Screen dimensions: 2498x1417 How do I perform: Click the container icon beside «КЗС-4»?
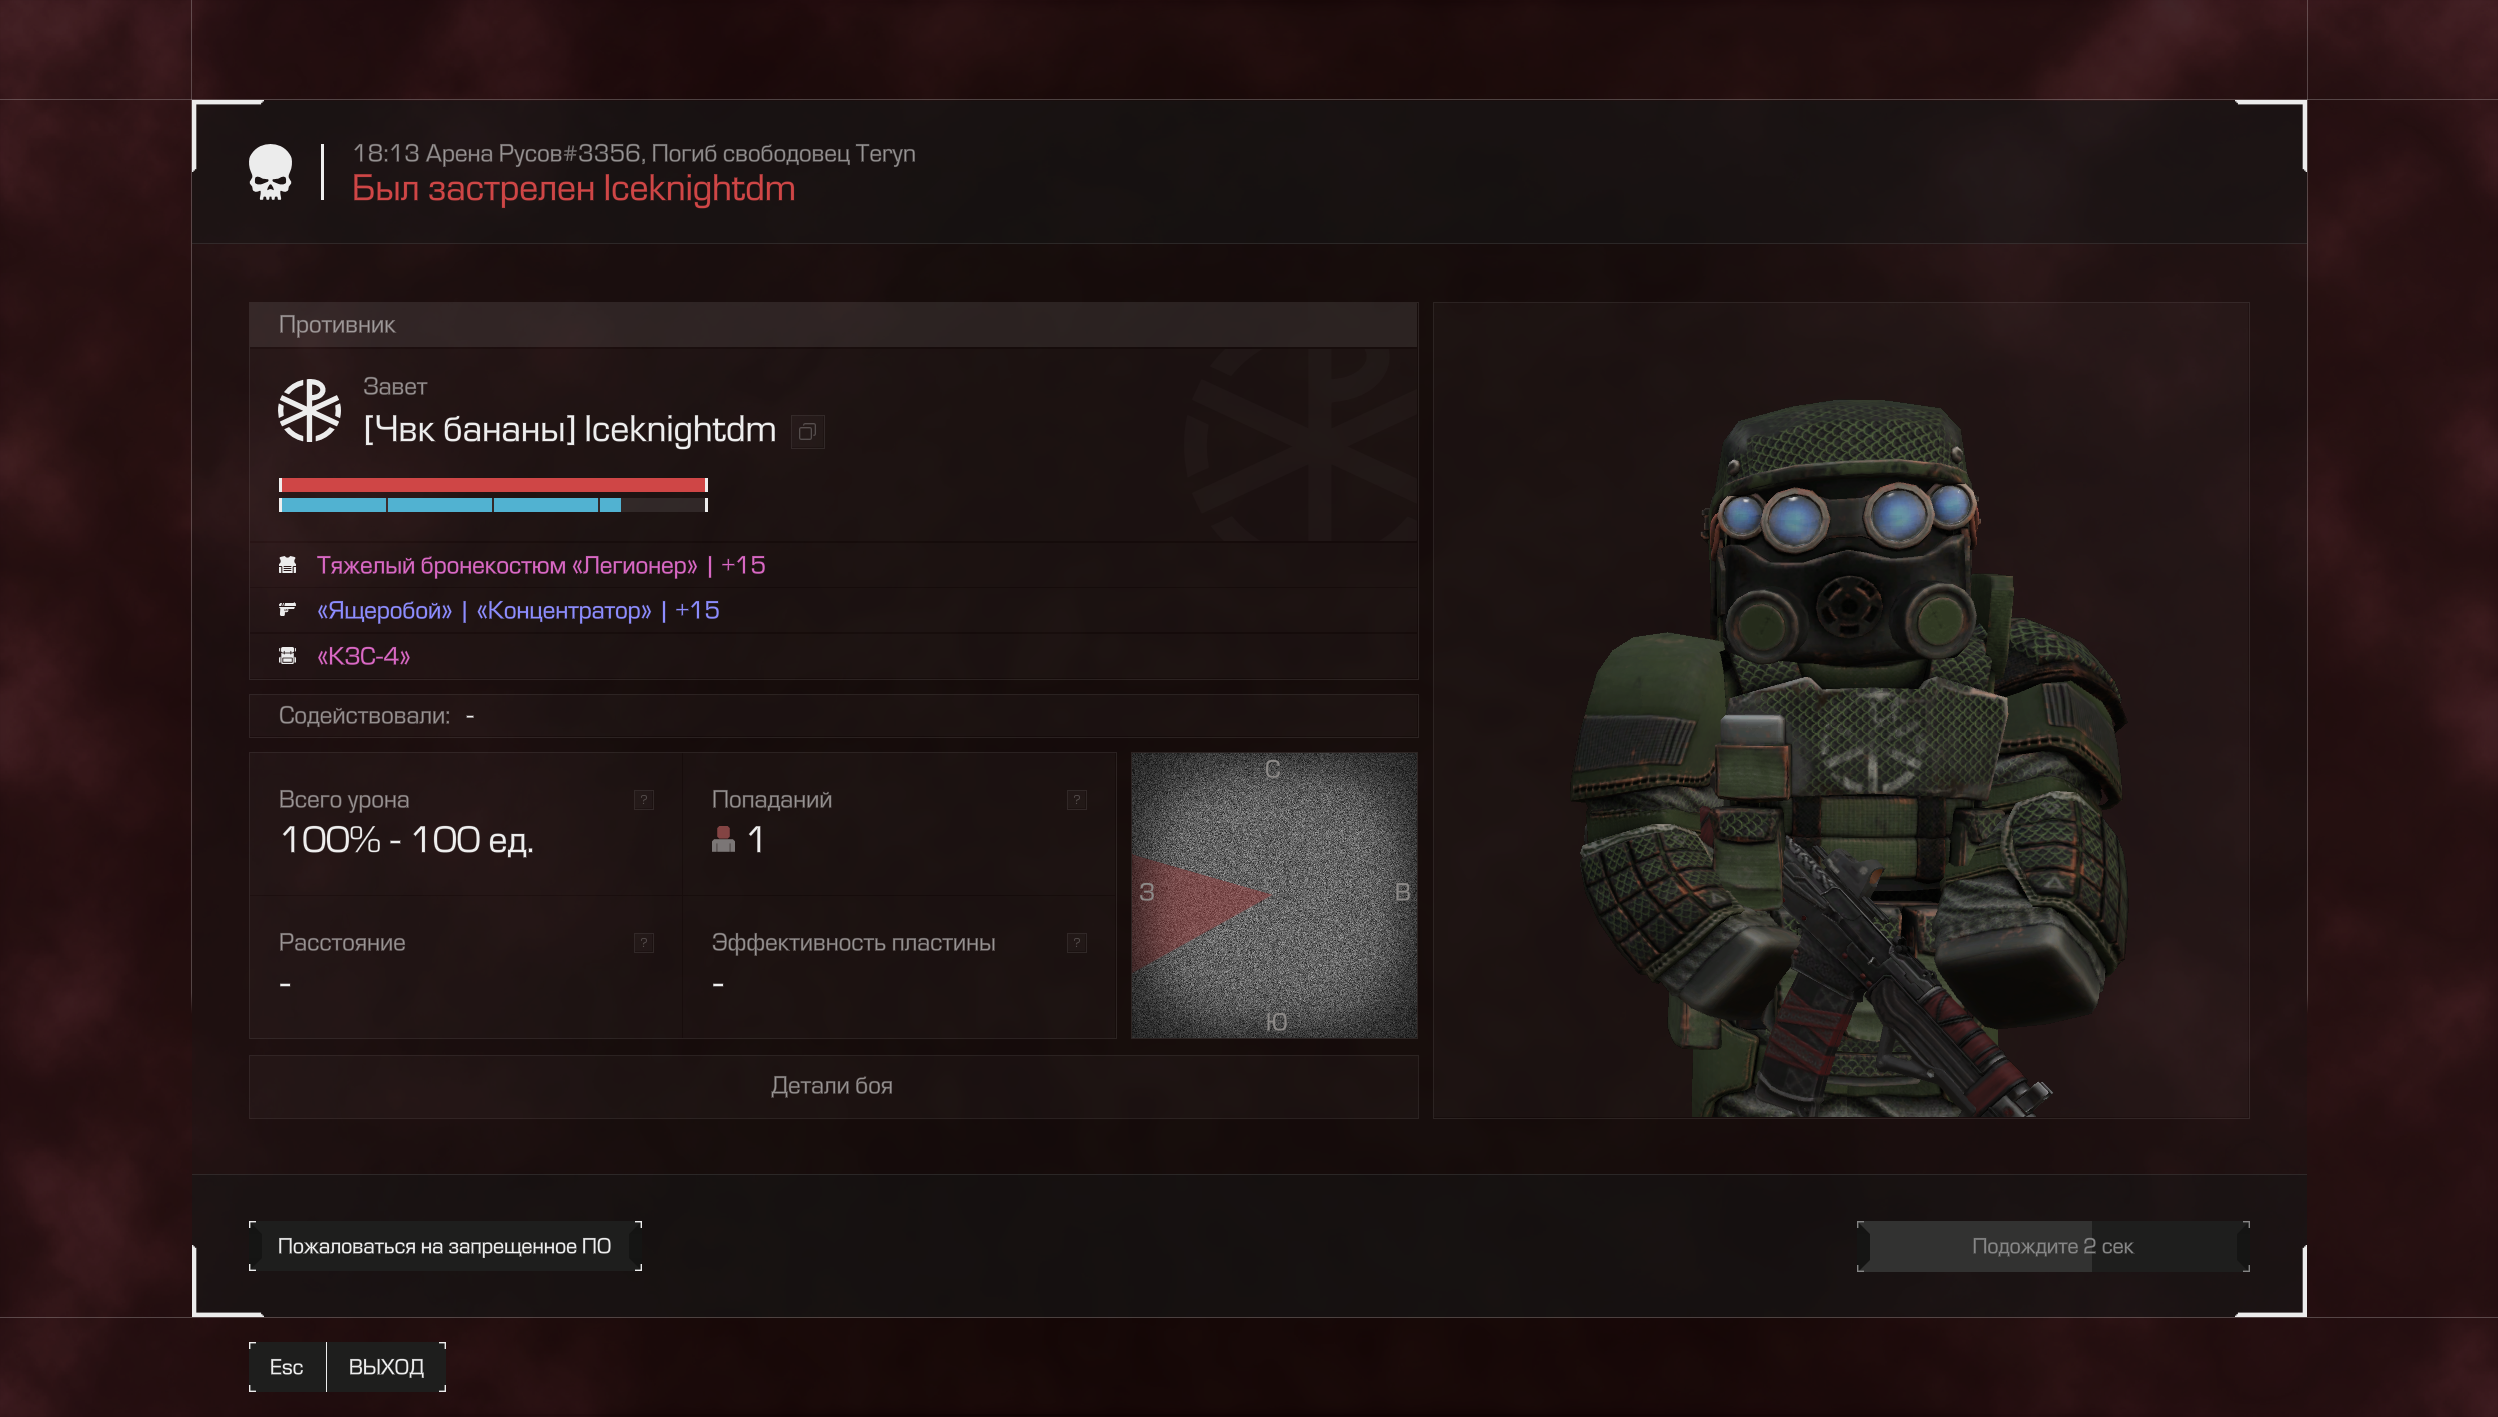point(288,656)
